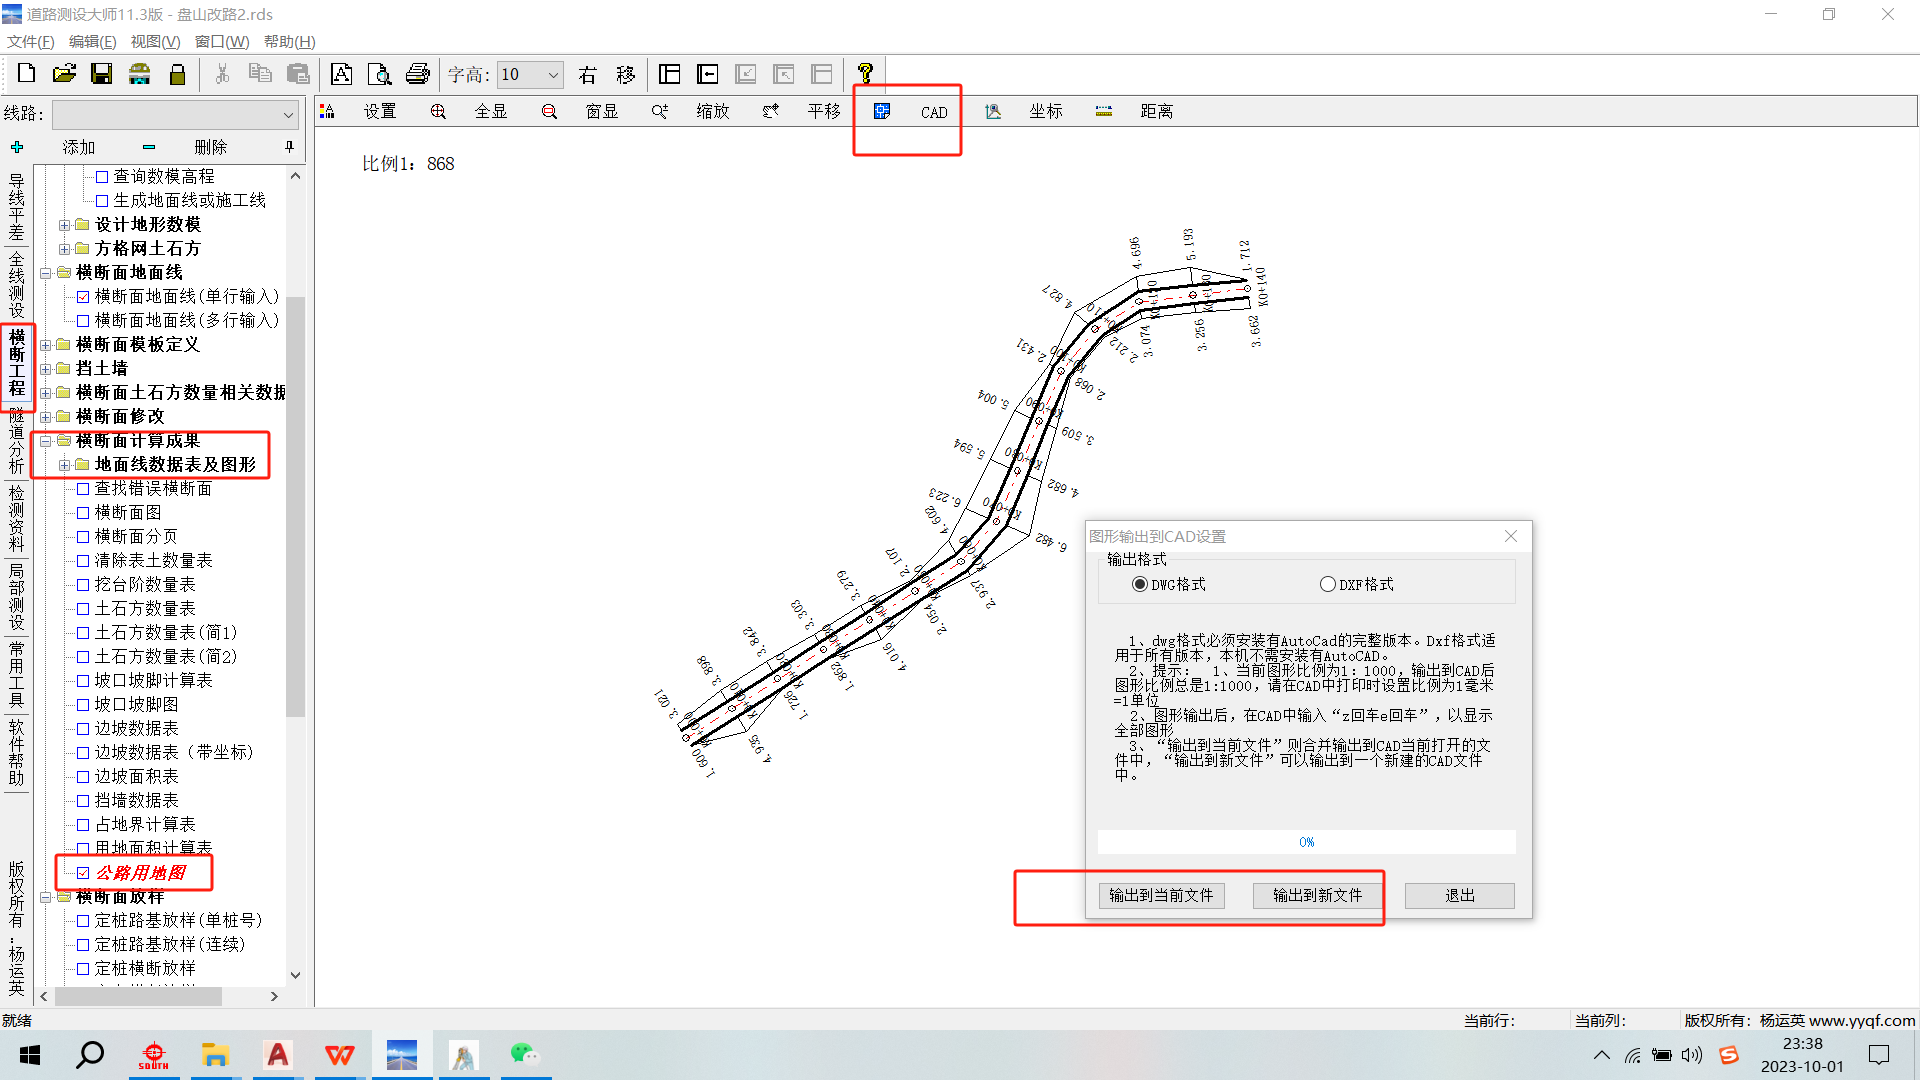Open print preview magnifier icon
Screen dimensions: 1920x1080
(x=379, y=74)
